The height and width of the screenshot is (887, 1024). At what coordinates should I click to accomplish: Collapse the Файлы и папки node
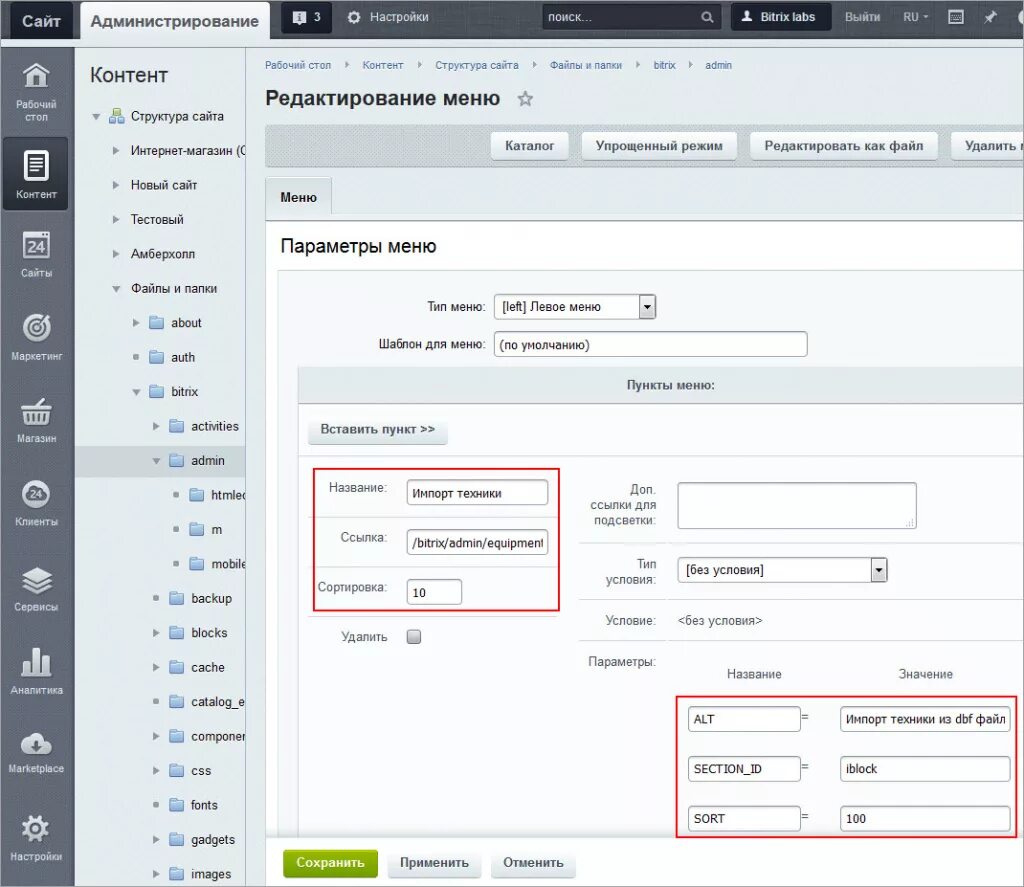pyautogui.click(x=116, y=289)
